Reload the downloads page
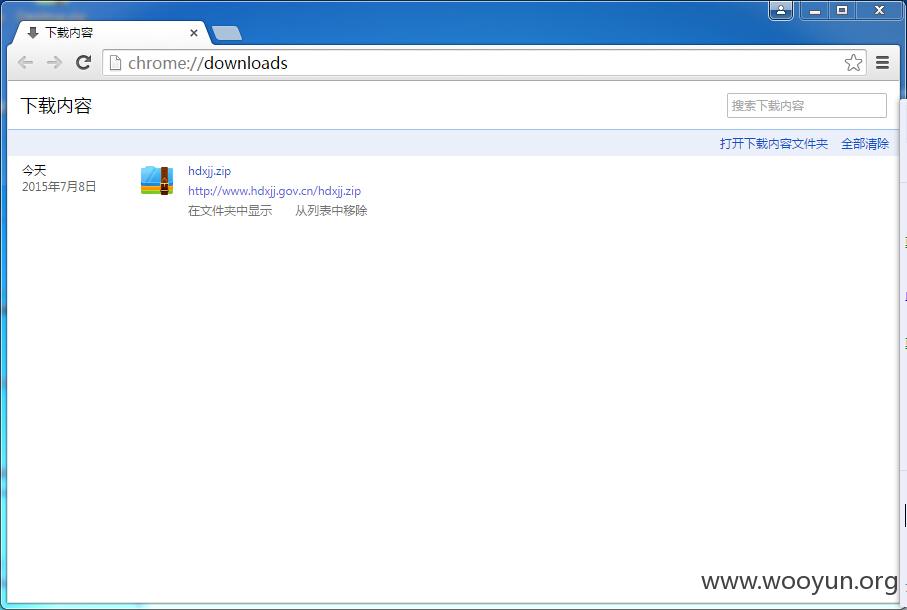The width and height of the screenshot is (907, 610). pos(84,62)
